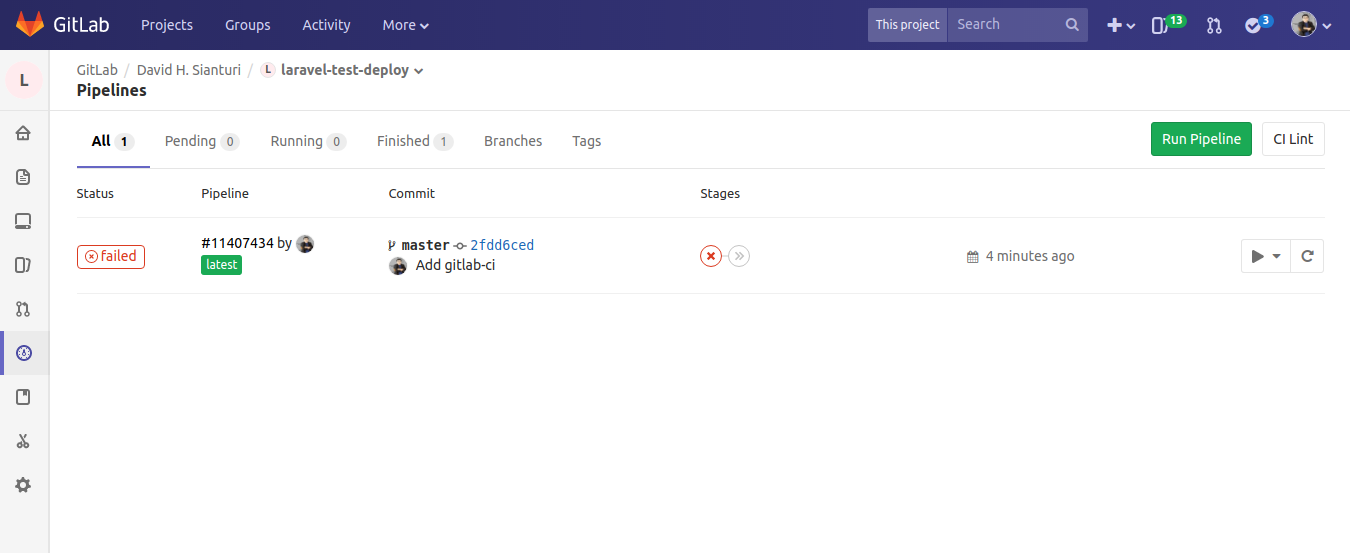Expand the More menu in navbar

point(406,25)
